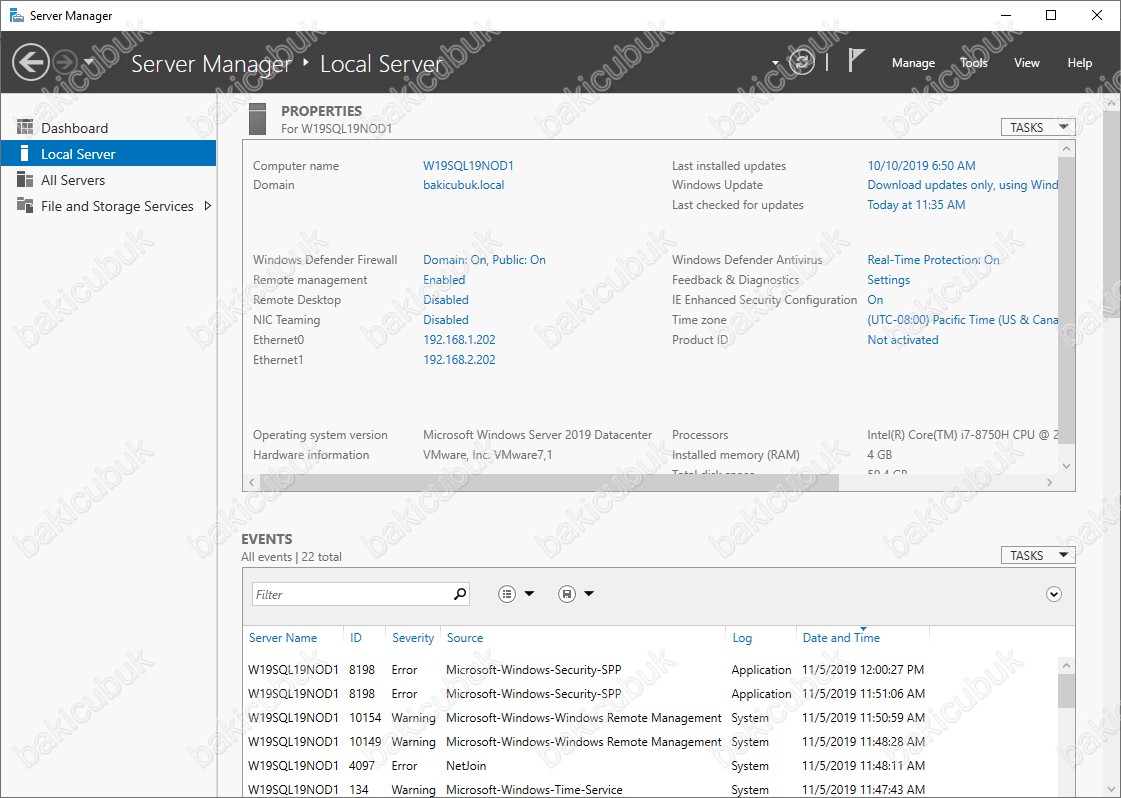This screenshot has width=1121, height=798.
Task: Click properties horizontal scroll right arrow
Action: tap(1050, 483)
